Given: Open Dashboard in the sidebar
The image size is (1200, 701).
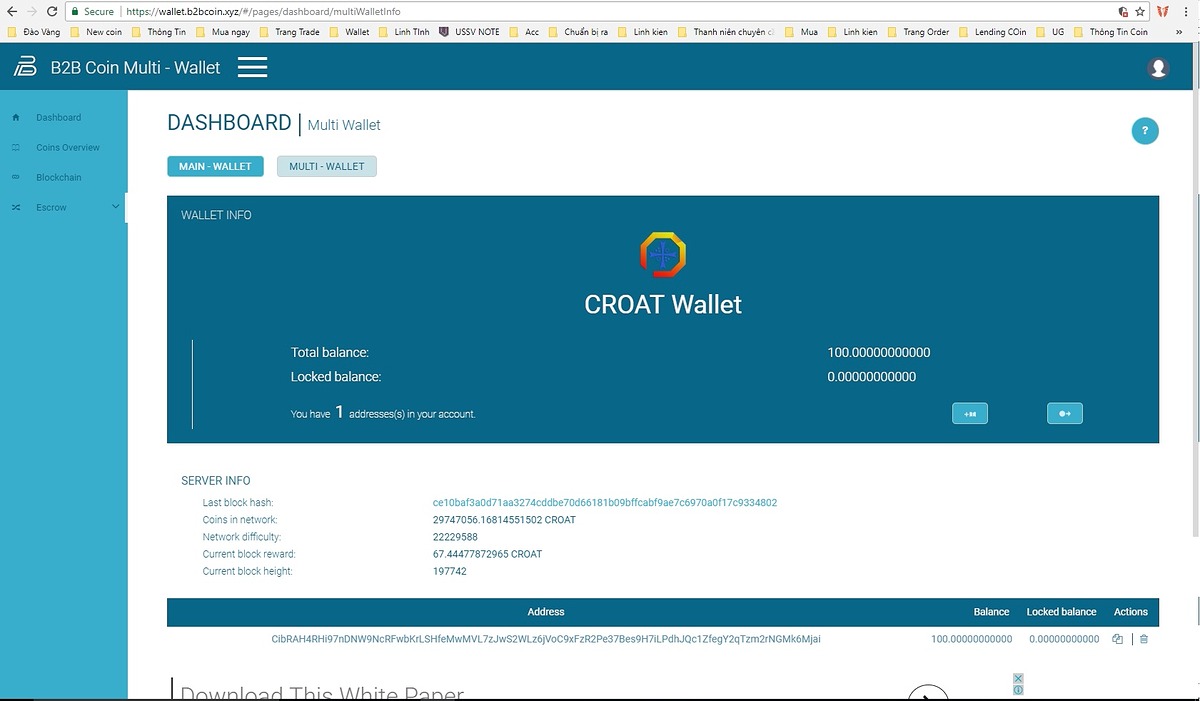Looking at the screenshot, I should coord(59,117).
